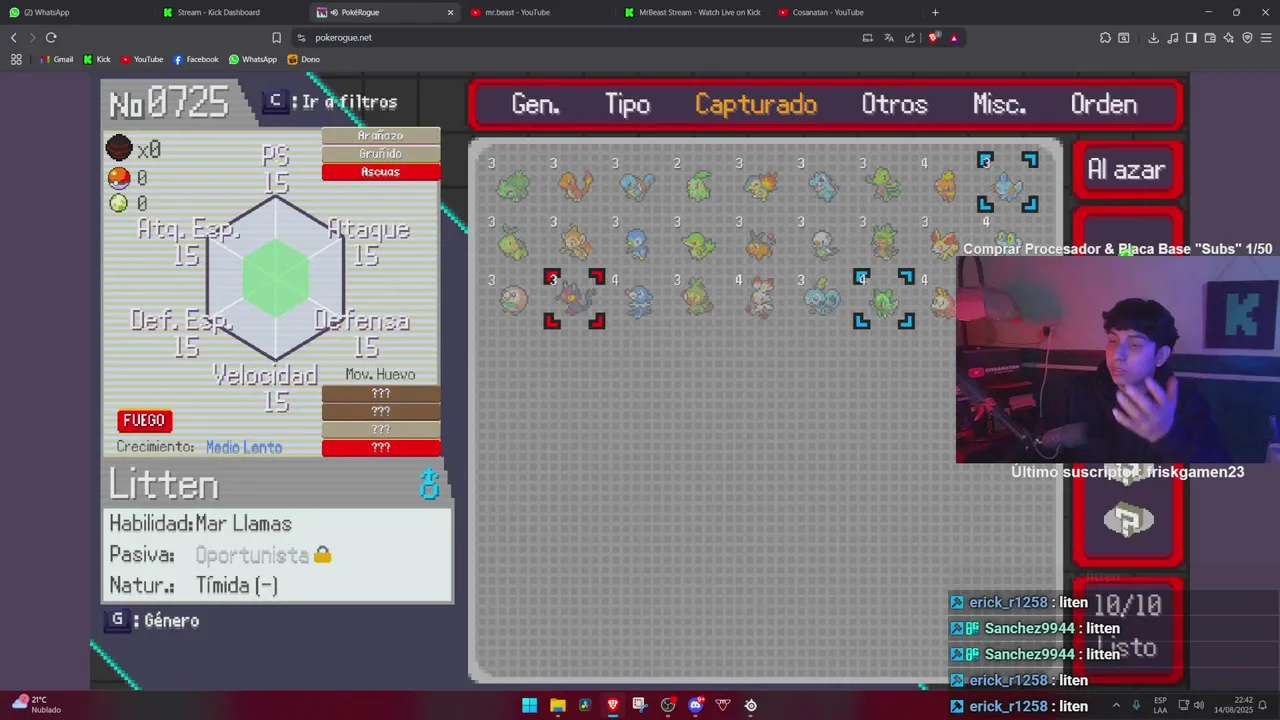Select the Treecko starter sprite
Screen dimensions: 1280x720
tap(885, 185)
